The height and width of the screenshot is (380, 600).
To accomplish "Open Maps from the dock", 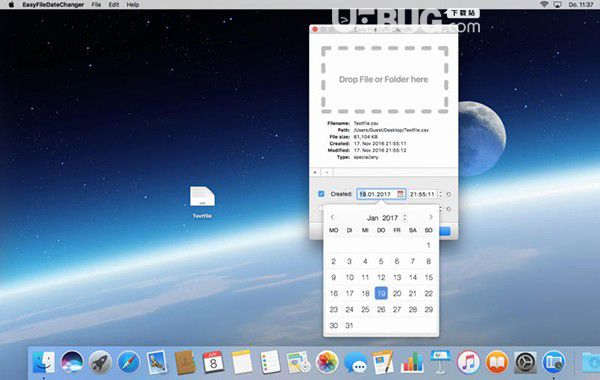I will [x=298, y=362].
